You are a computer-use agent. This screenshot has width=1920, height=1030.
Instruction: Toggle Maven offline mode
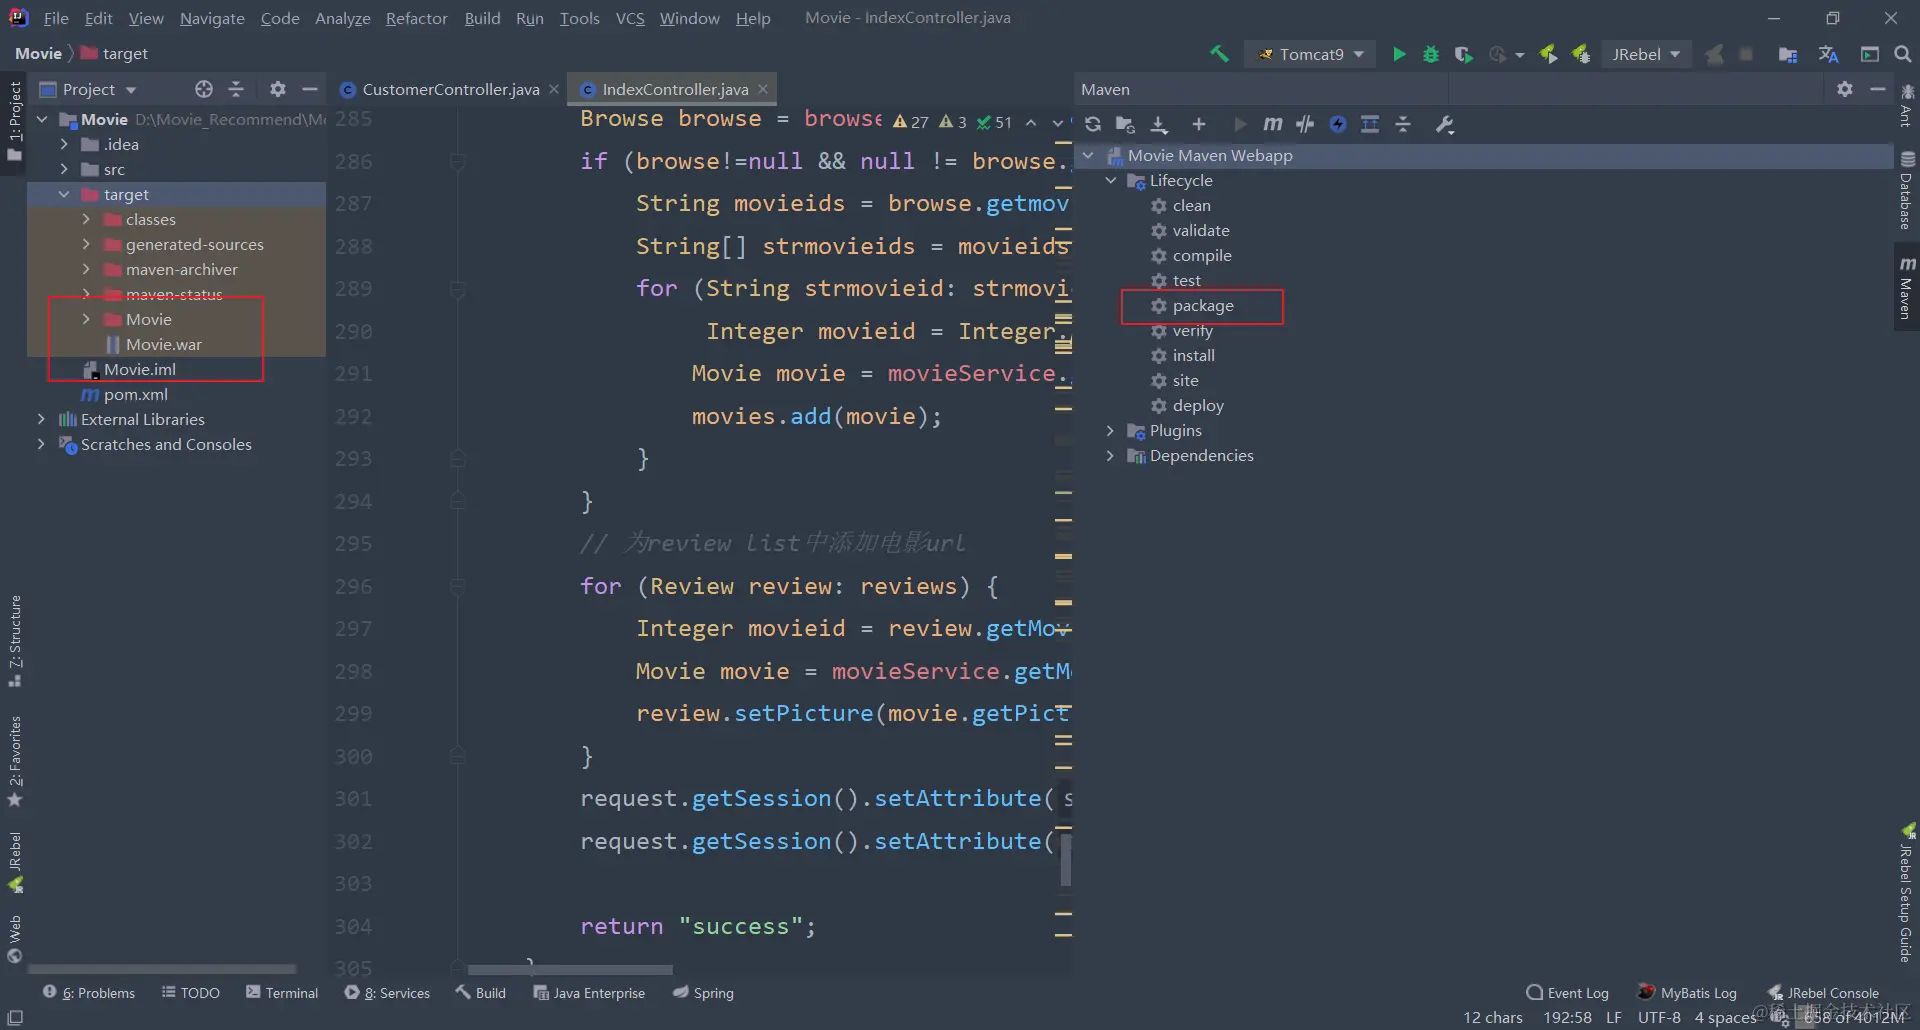coord(1305,124)
